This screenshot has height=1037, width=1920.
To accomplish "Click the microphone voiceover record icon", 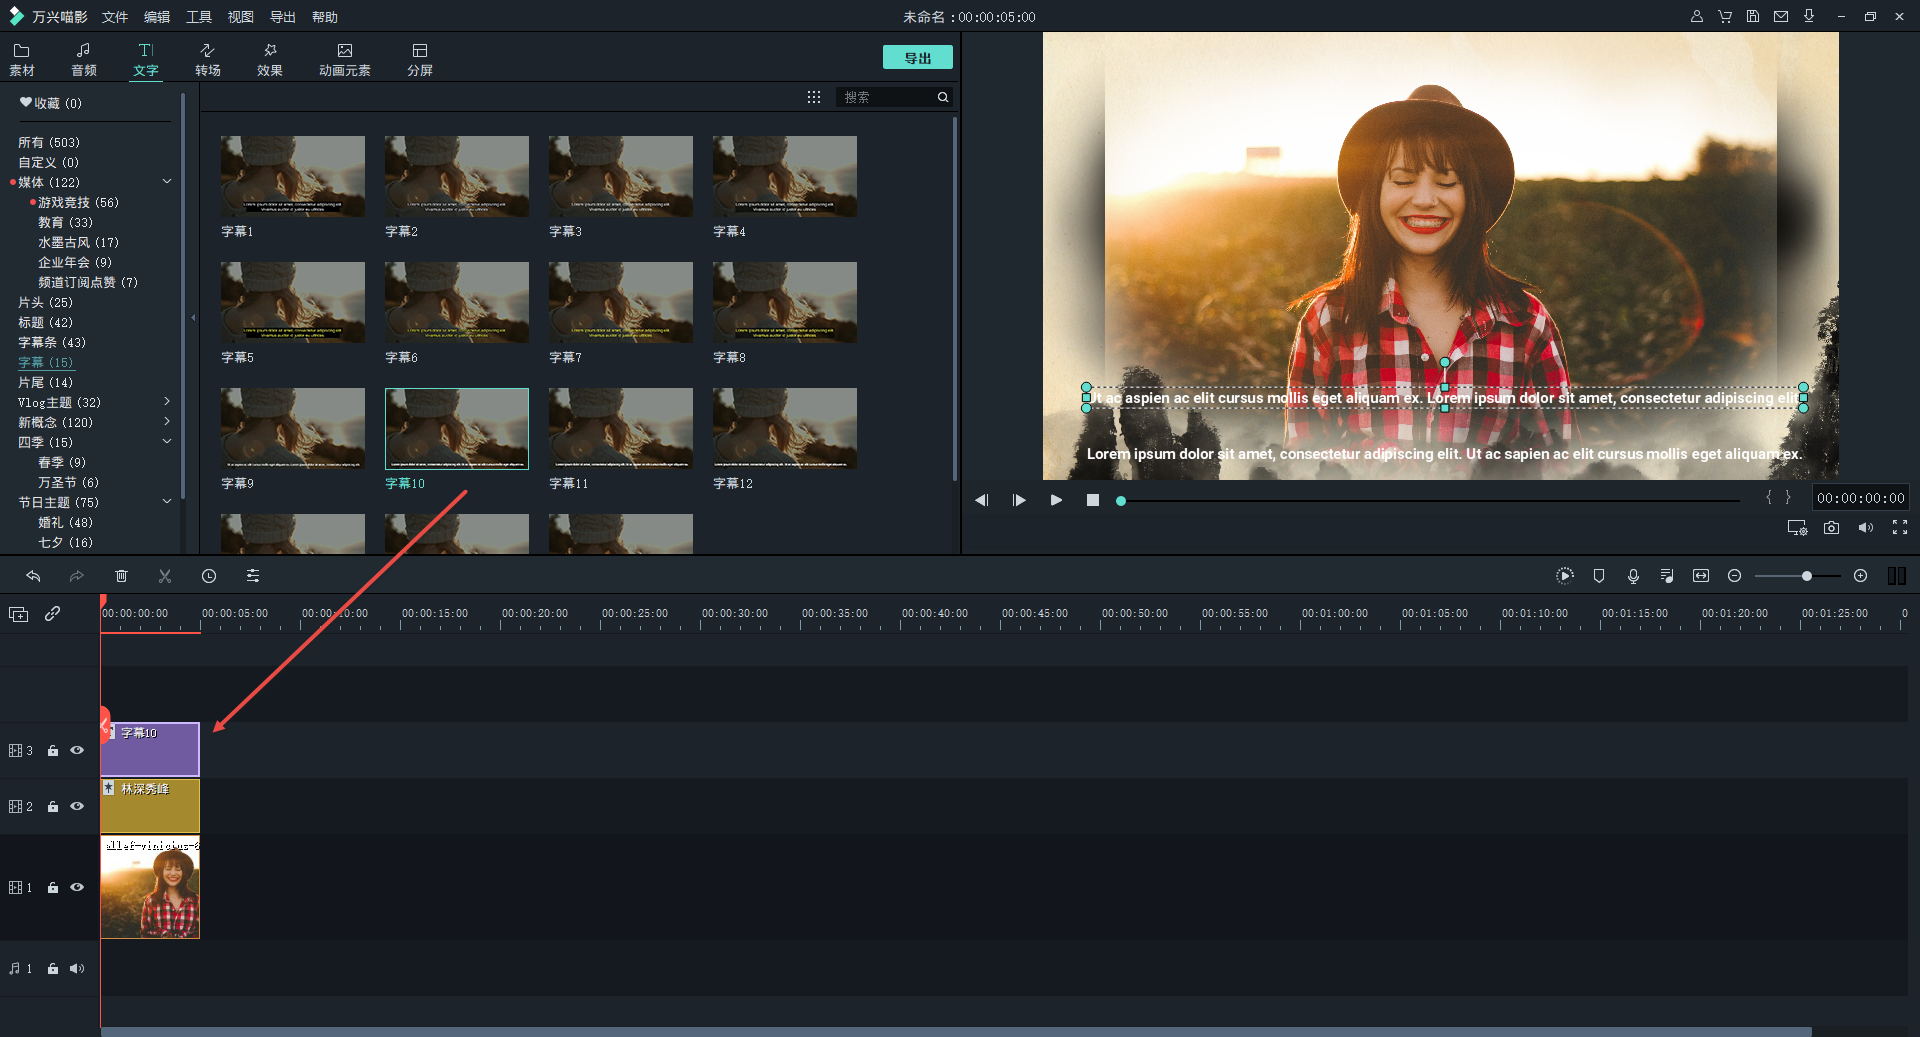I will tap(1633, 576).
